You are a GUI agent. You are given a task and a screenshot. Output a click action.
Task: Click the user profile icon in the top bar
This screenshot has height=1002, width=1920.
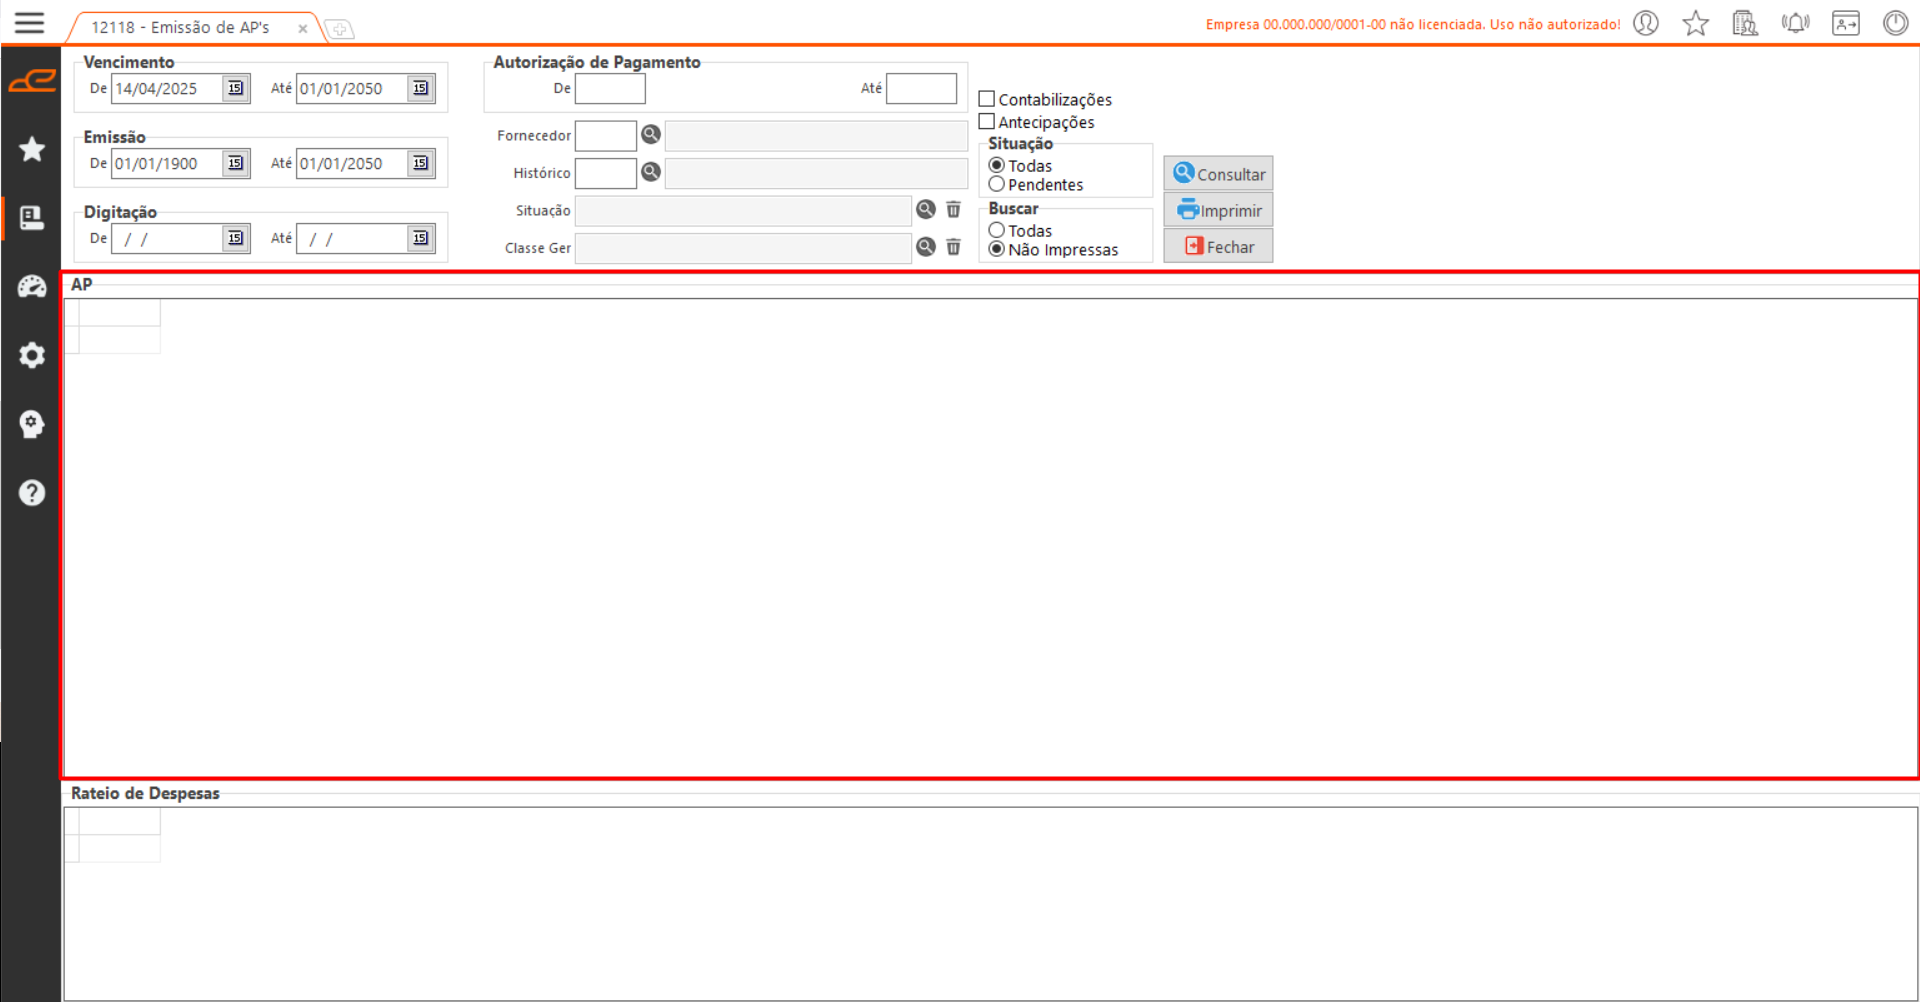click(1646, 23)
